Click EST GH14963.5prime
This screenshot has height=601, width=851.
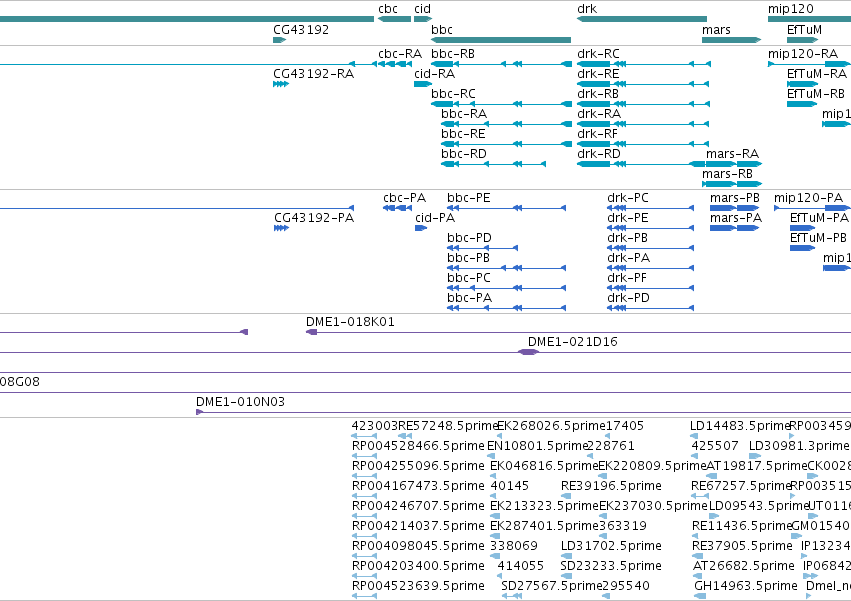[x=698, y=596]
